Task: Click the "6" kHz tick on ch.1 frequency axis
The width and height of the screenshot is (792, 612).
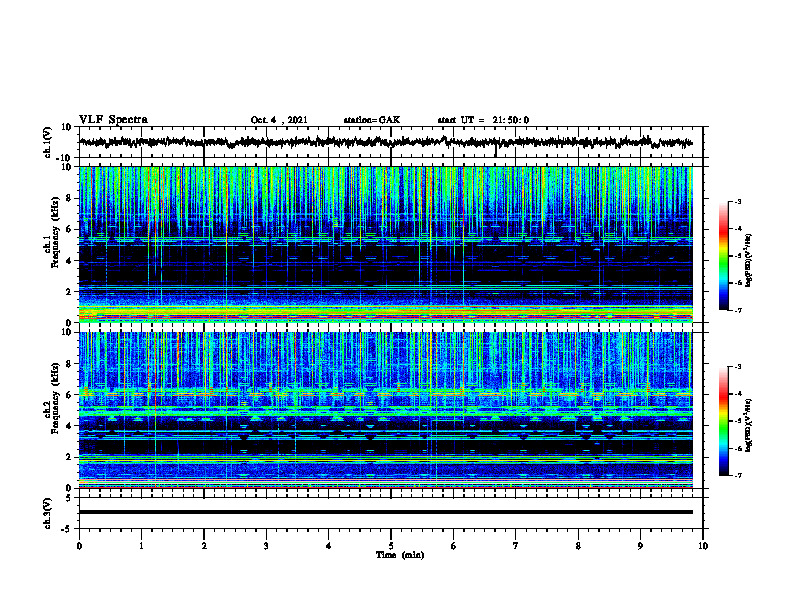Action: 70,229
